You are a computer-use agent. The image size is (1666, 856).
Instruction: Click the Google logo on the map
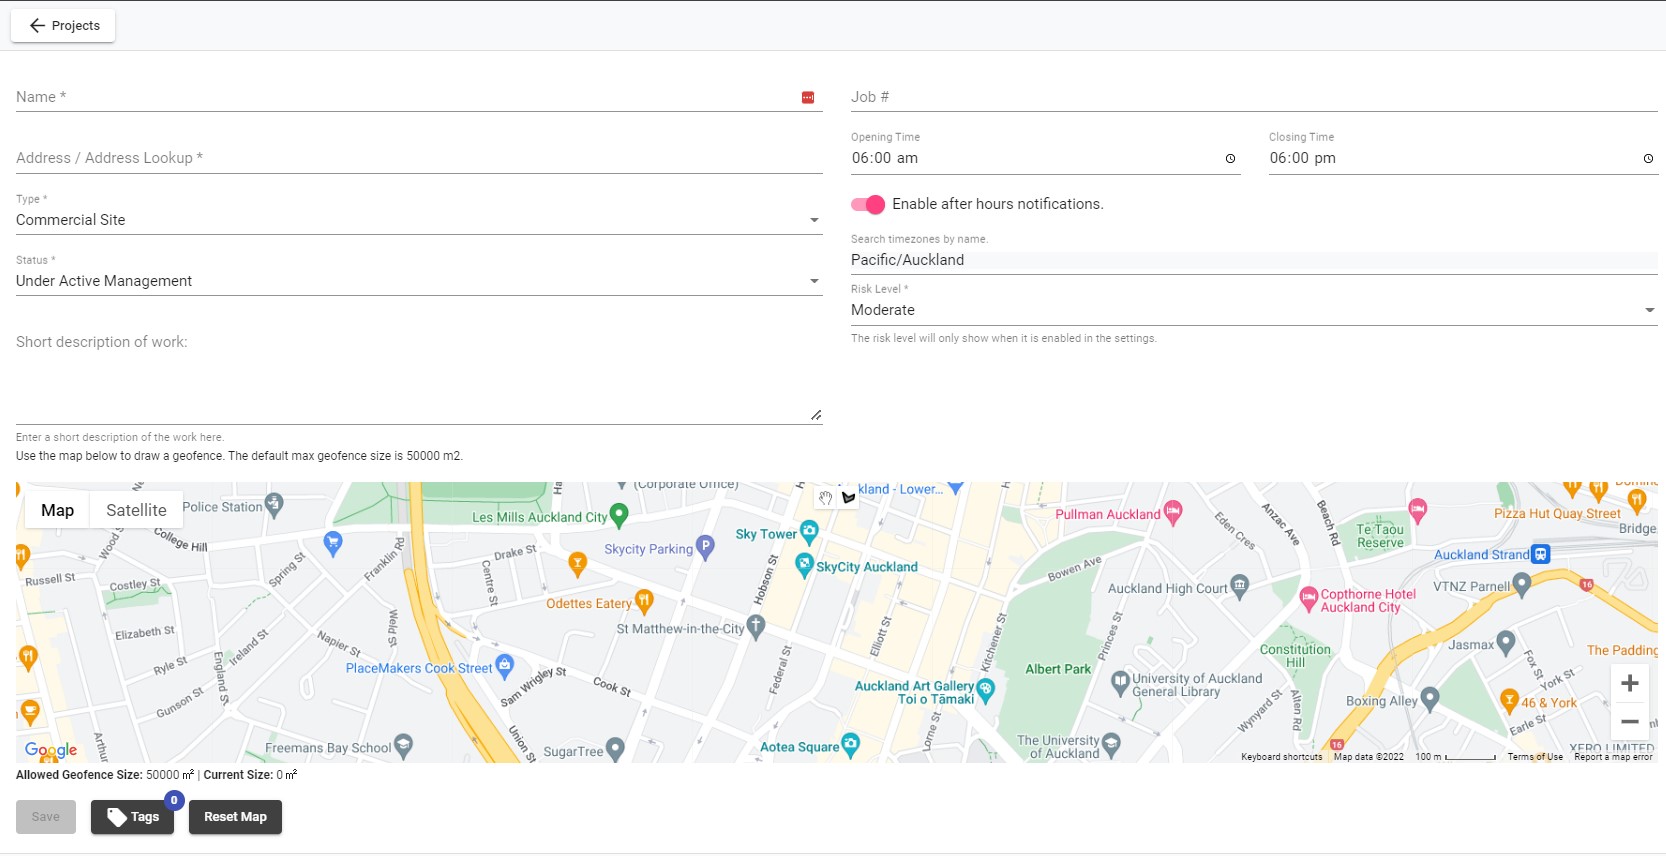point(51,750)
